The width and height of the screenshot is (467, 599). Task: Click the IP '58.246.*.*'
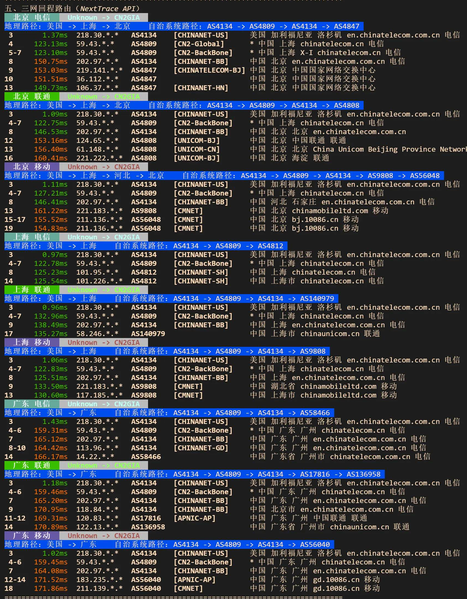click(x=97, y=333)
